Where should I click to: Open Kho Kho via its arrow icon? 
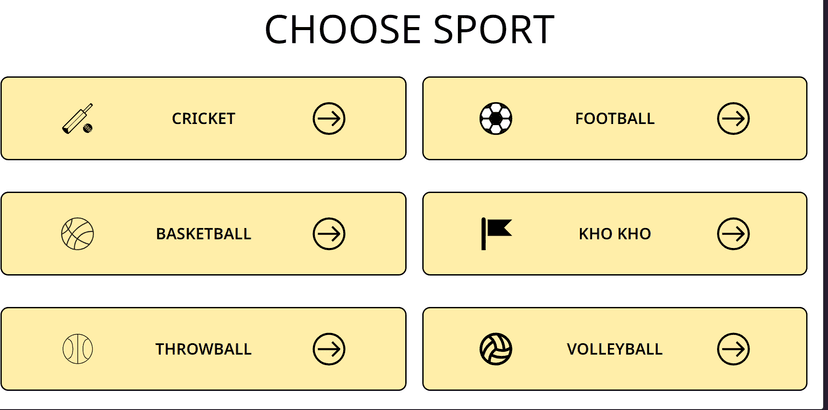pos(733,234)
